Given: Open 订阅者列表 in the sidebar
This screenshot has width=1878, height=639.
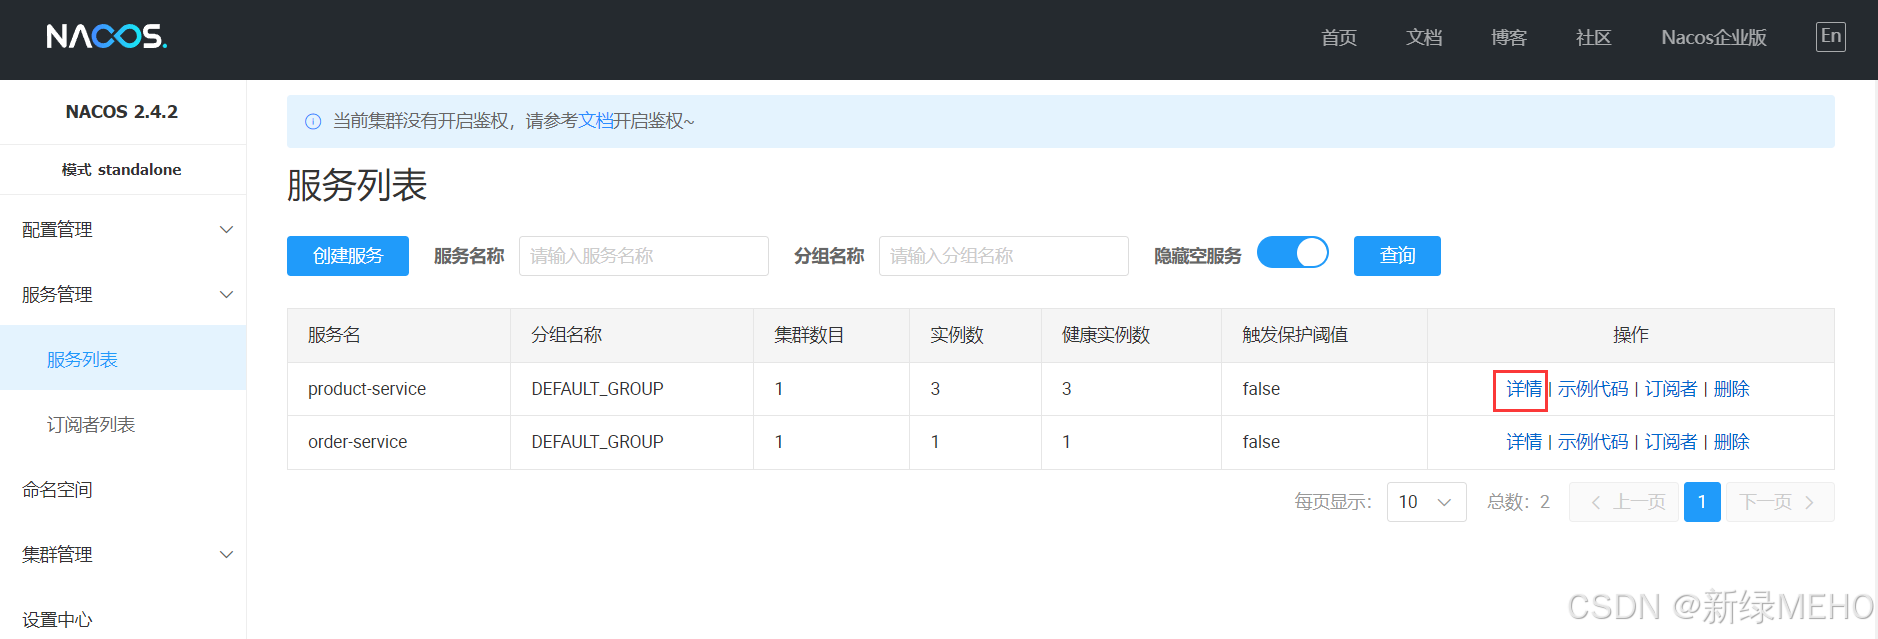Looking at the screenshot, I should 91,425.
